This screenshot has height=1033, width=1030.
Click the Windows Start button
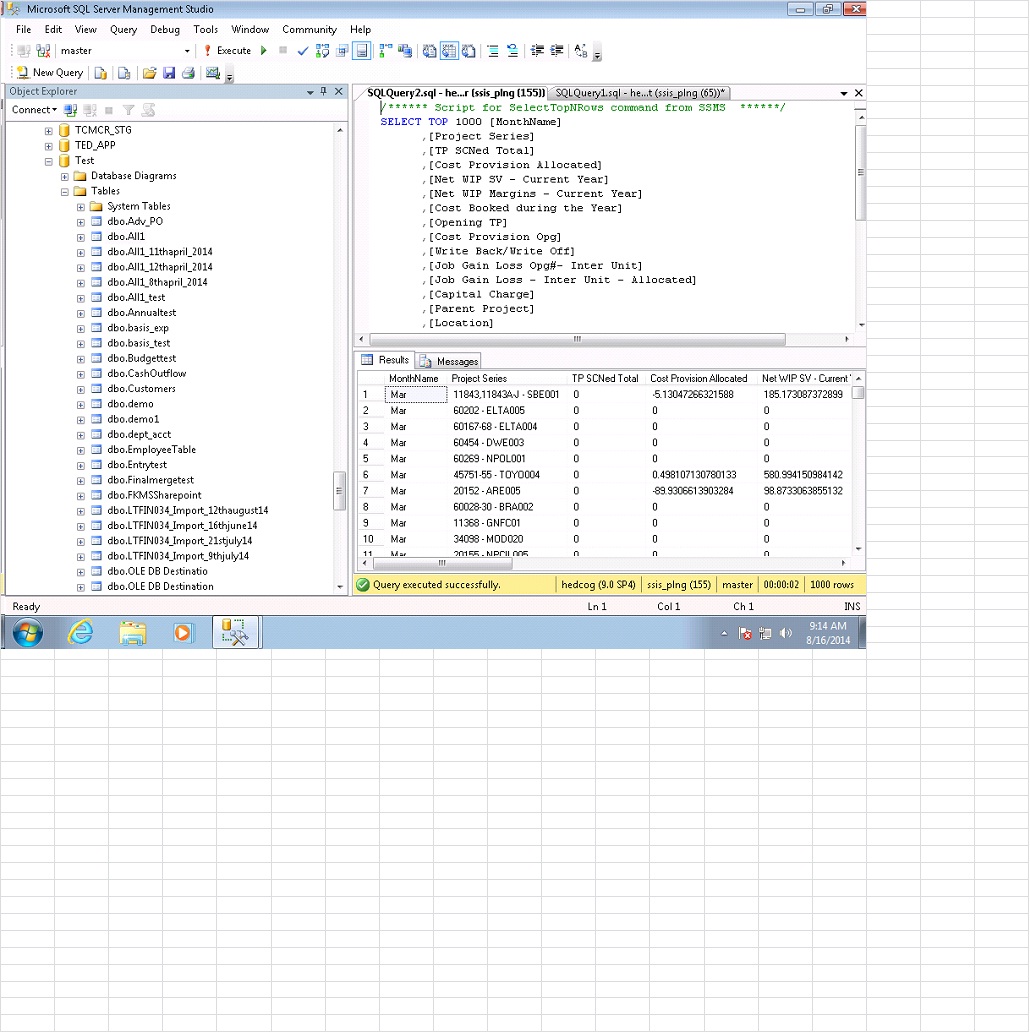click(x=28, y=632)
